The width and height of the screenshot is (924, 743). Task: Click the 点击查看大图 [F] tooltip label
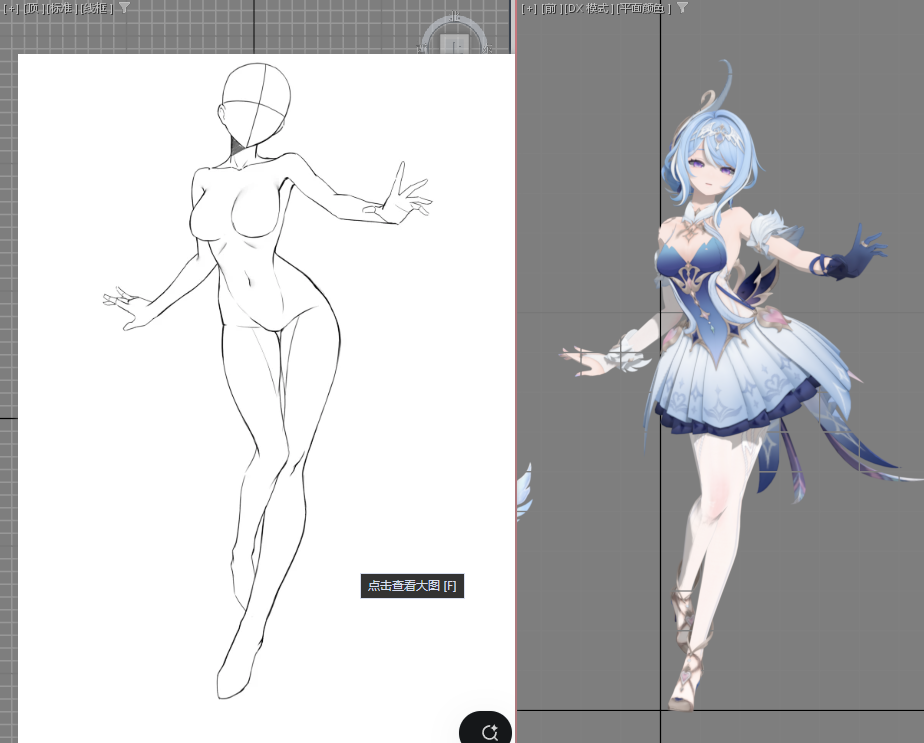(x=412, y=586)
